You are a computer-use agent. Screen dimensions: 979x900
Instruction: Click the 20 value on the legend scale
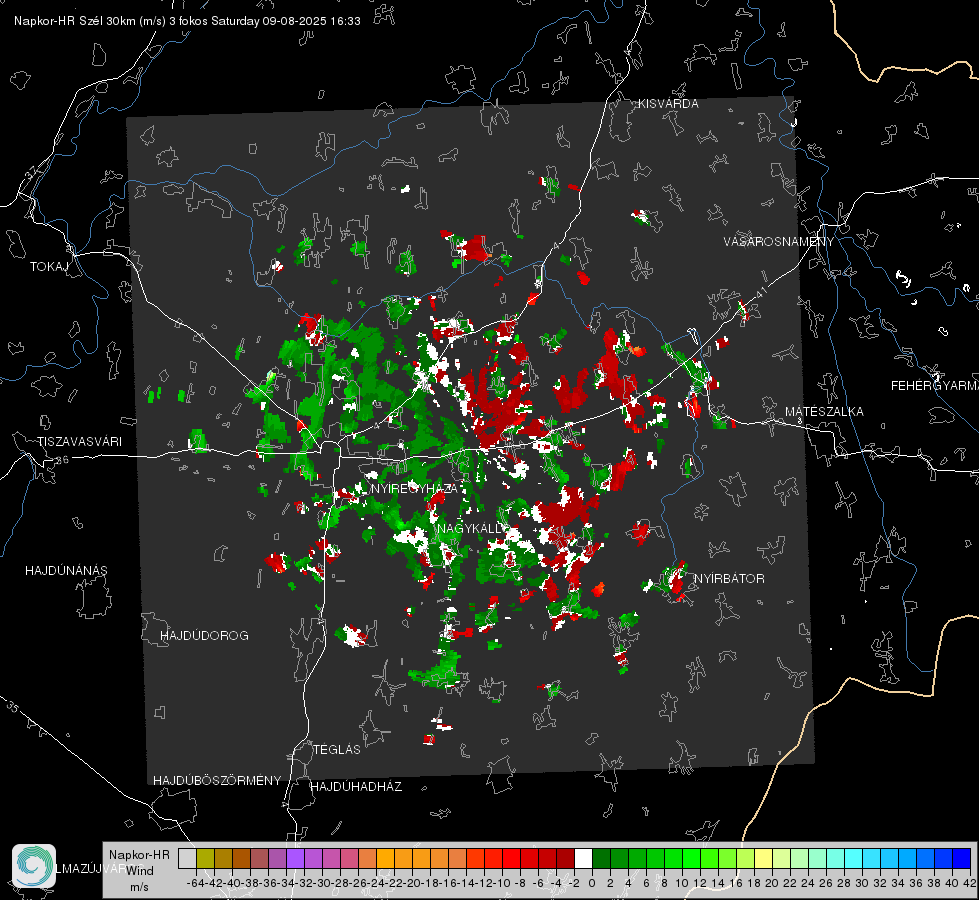point(772,884)
